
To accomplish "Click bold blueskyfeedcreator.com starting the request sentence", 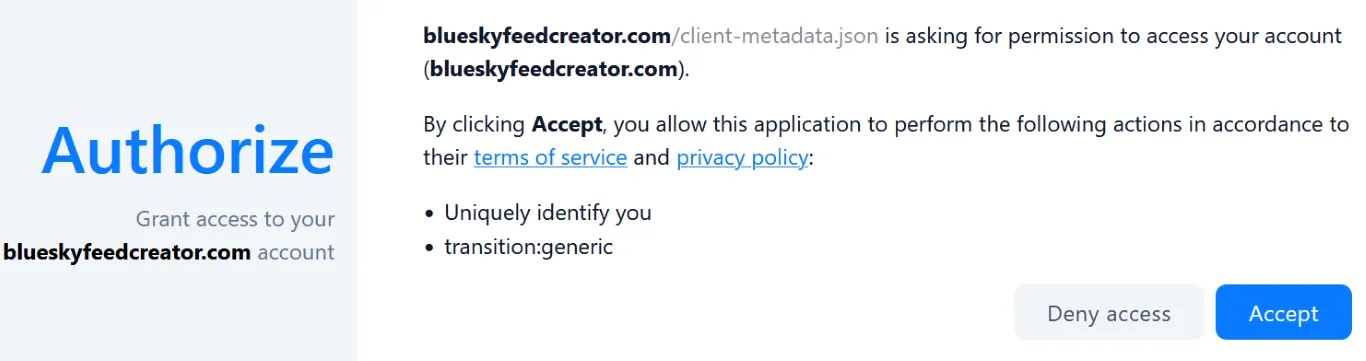I will pyautogui.click(x=547, y=37).
